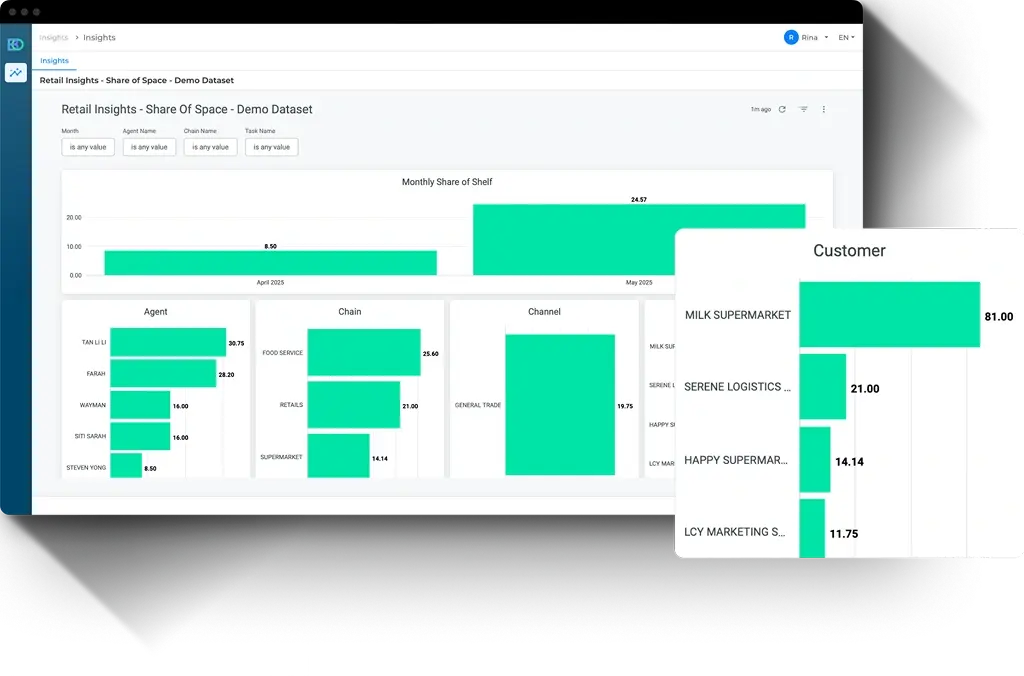
Task: Click the GENERAL TRADE channel bar
Action: 560,405
